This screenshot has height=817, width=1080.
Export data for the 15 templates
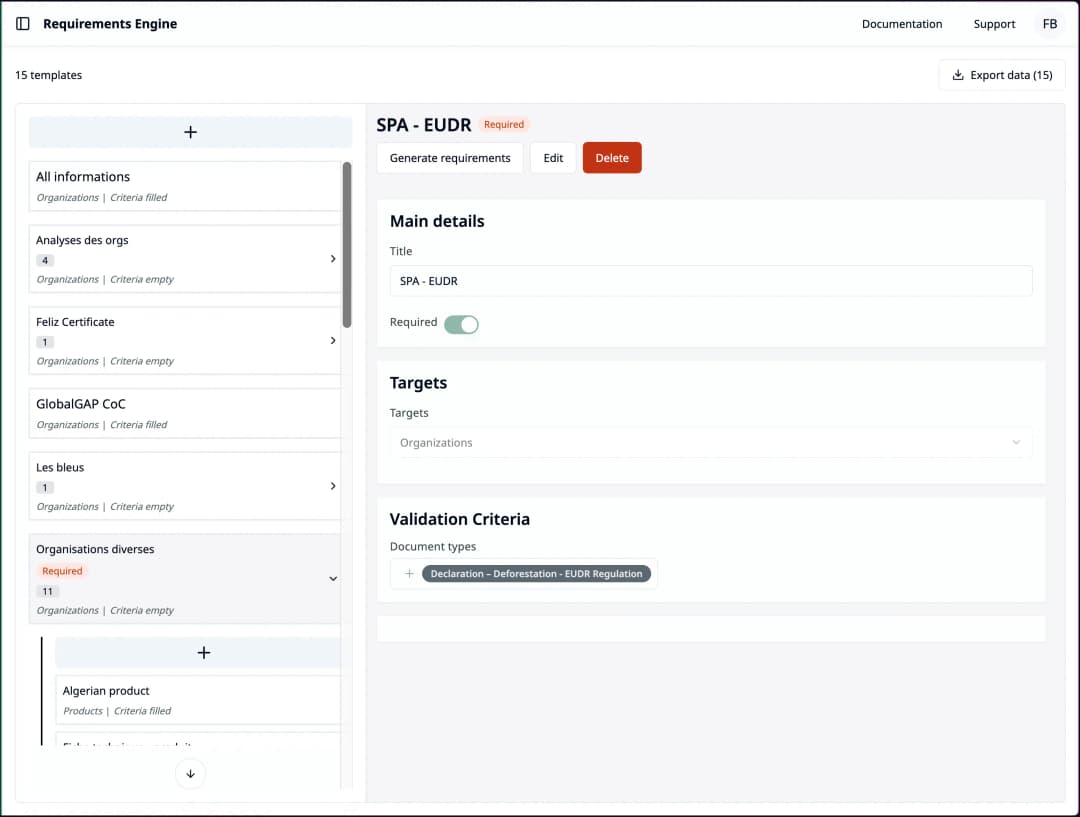click(1001, 74)
